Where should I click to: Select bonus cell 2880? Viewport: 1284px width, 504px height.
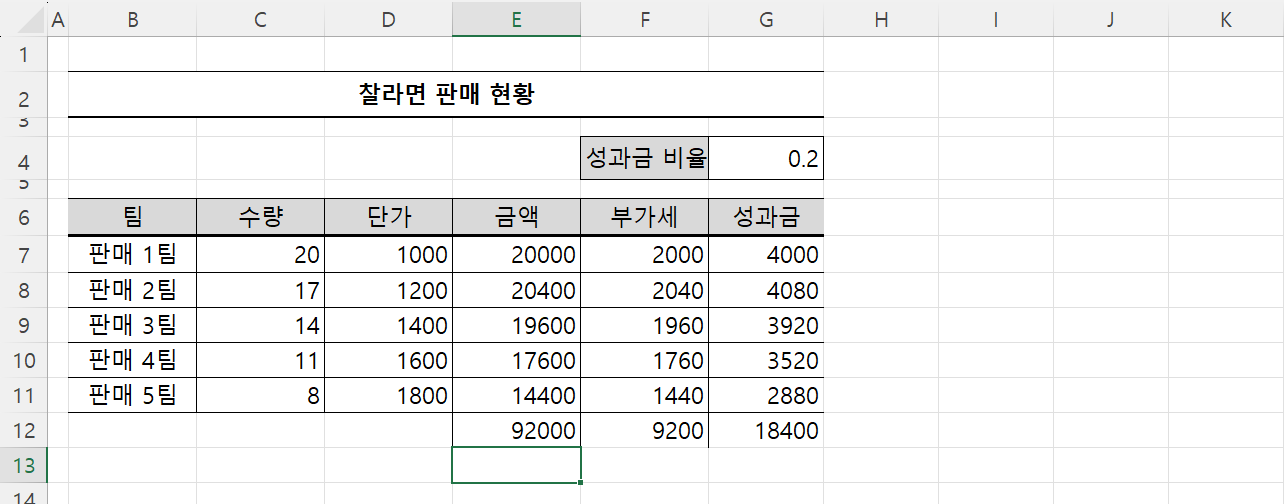click(766, 395)
